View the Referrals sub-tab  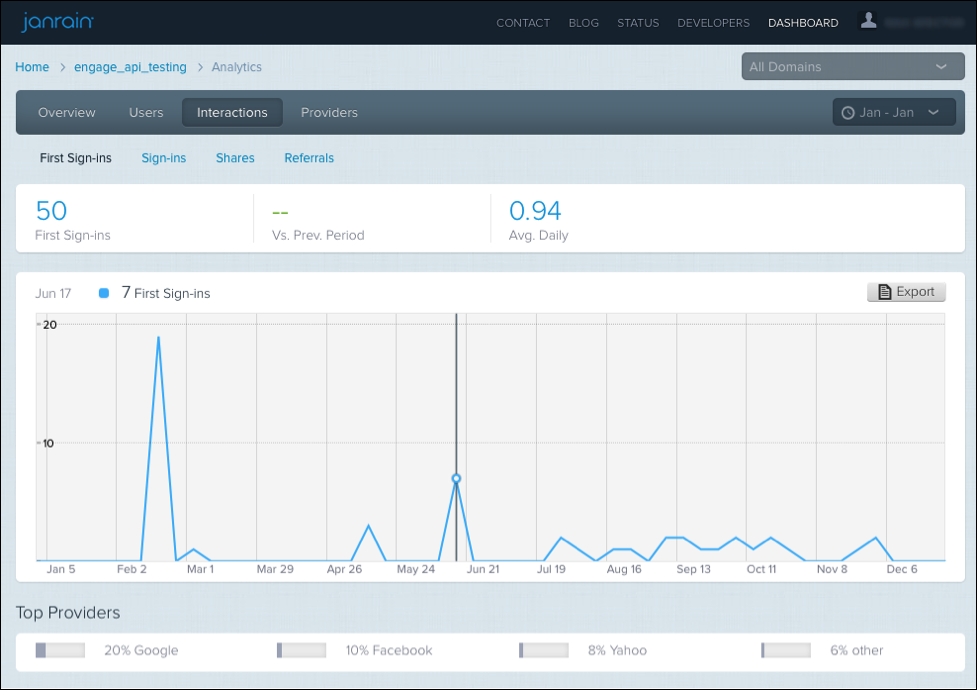[309, 158]
